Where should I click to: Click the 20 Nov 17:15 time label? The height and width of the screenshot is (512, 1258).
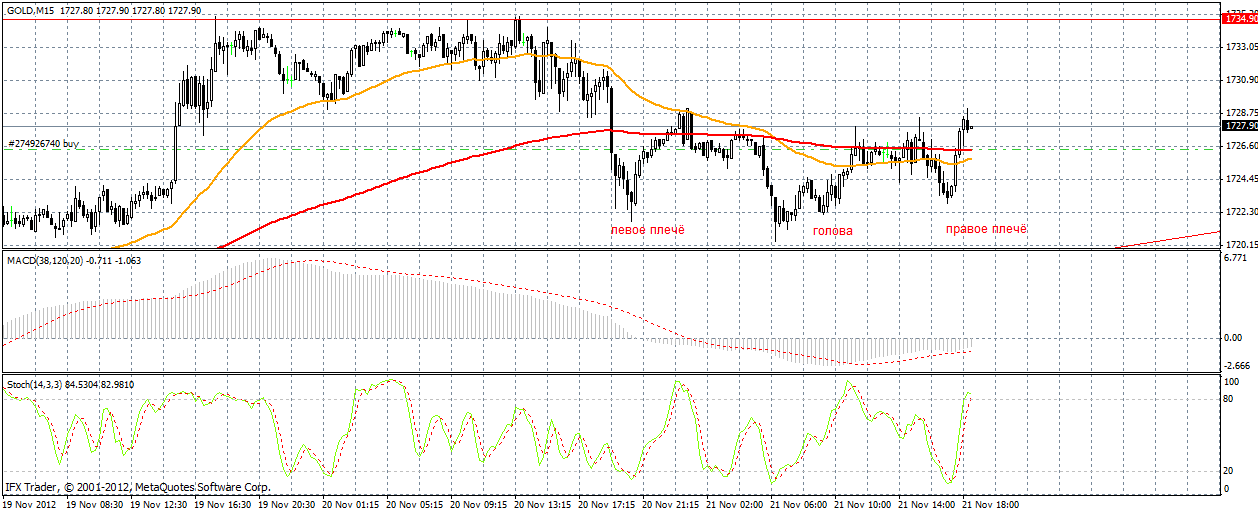605,505
